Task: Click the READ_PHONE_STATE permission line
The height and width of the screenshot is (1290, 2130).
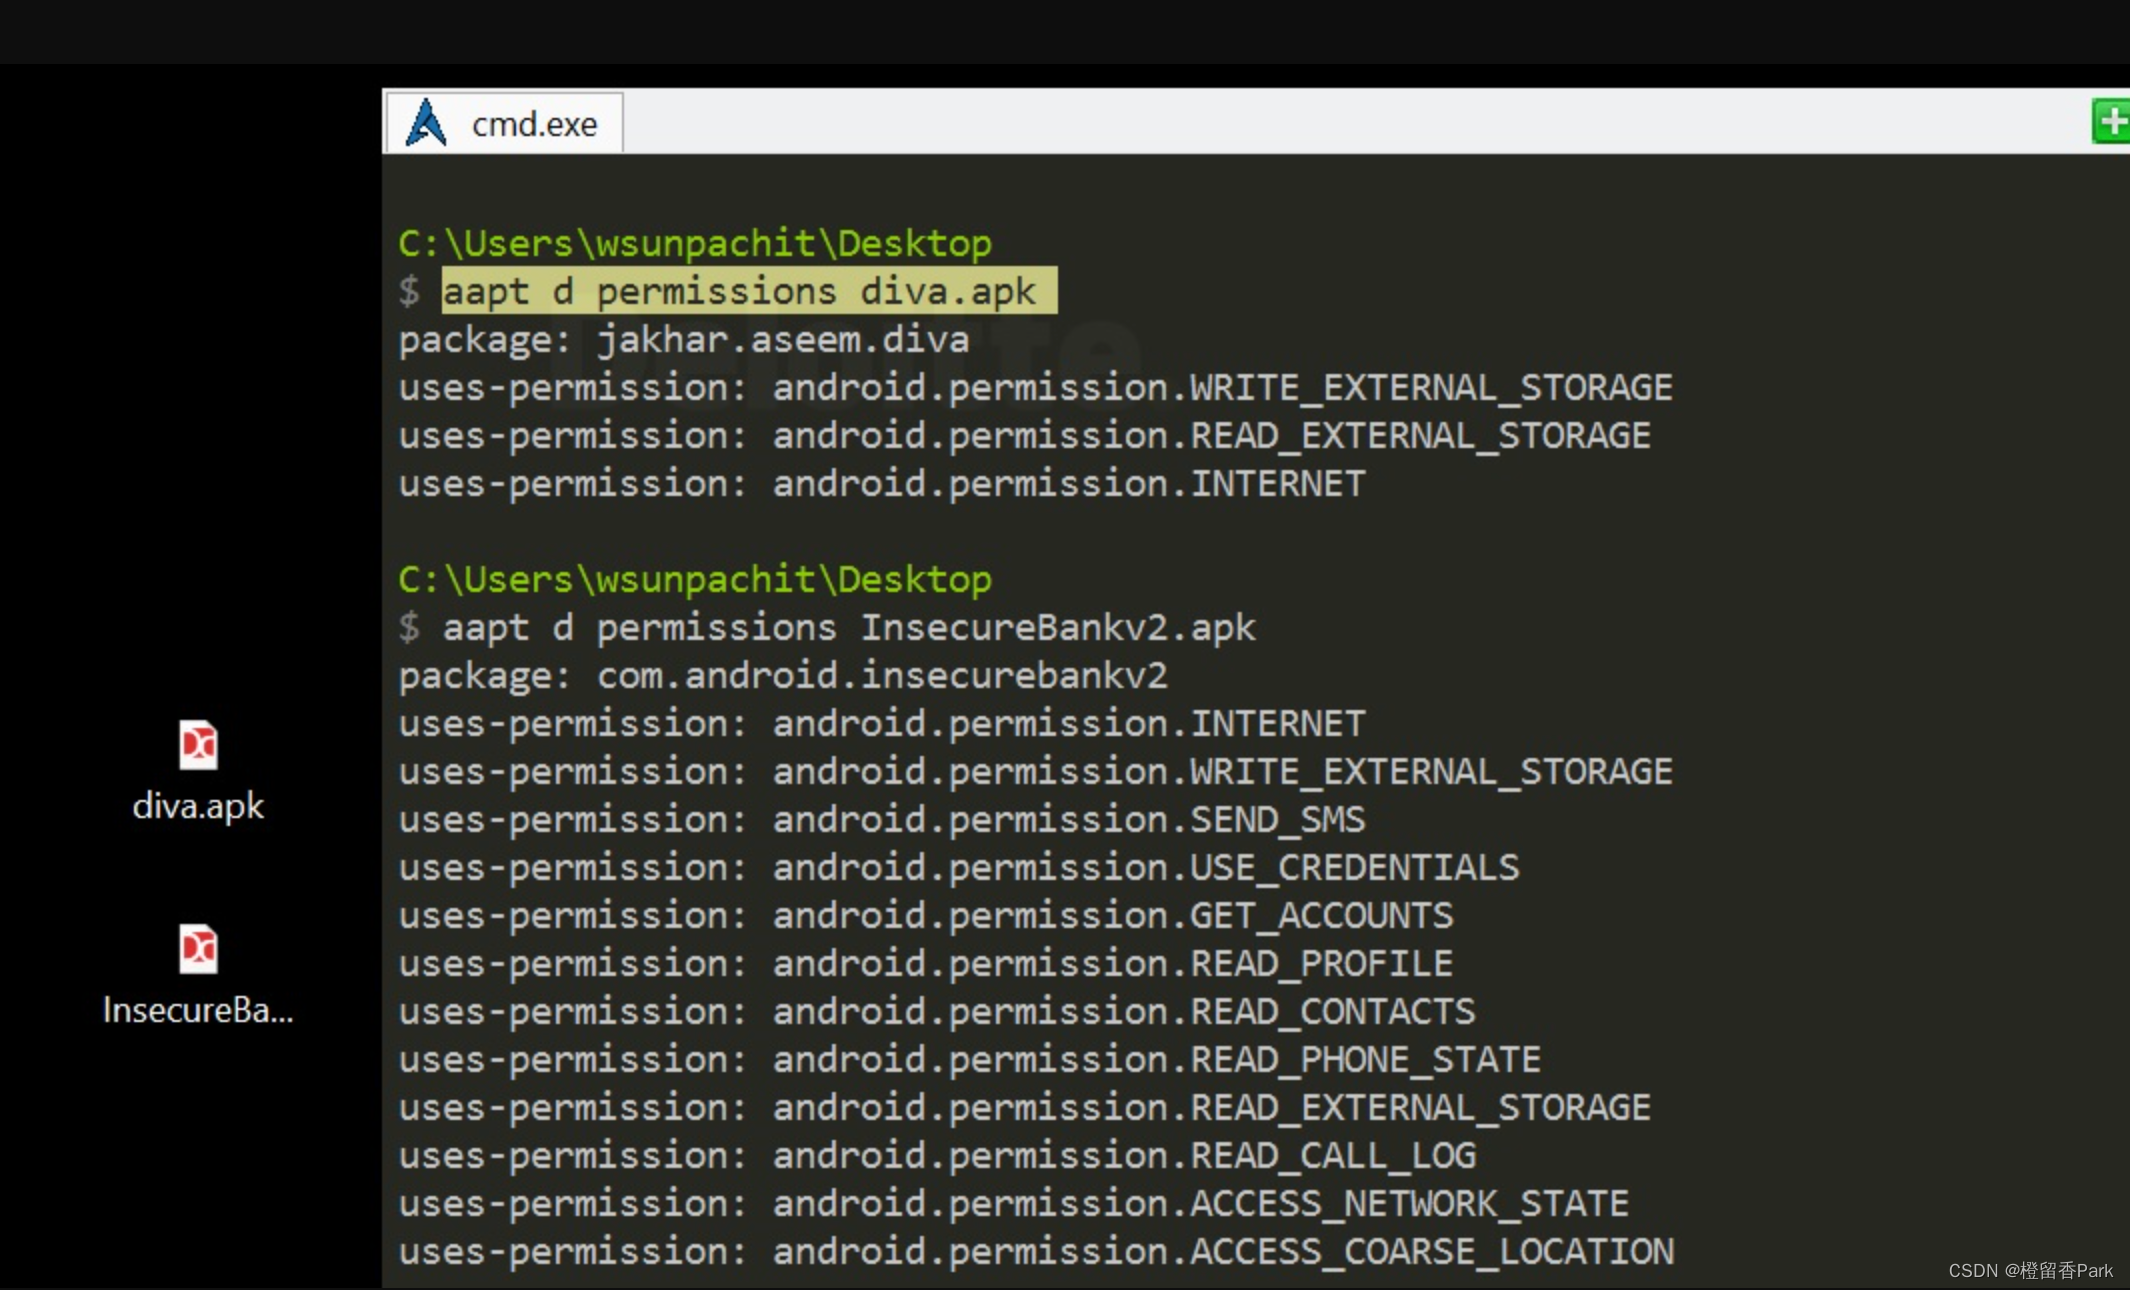Action: (970, 1059)
